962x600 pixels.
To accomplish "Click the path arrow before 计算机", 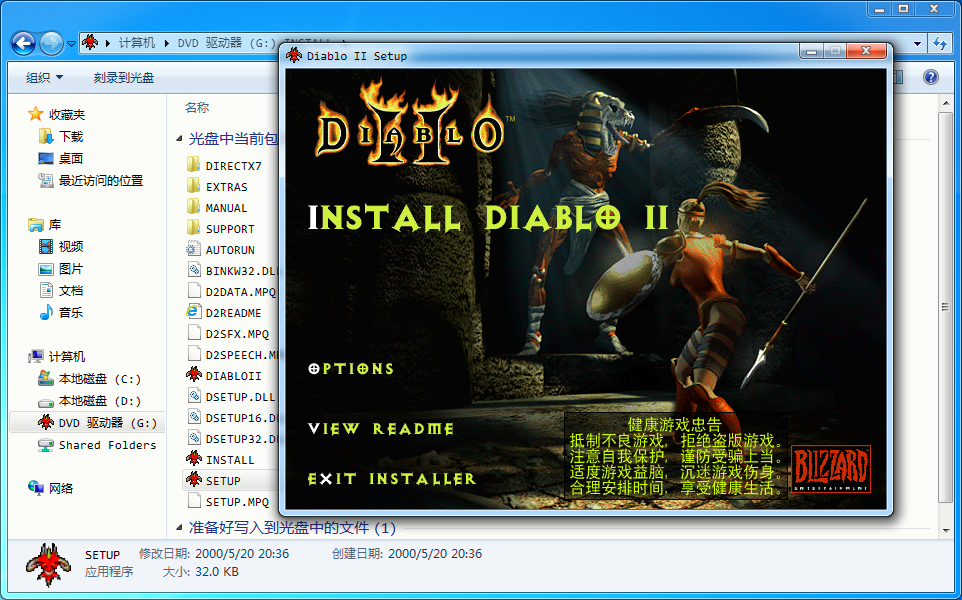I will click(x=108, y=43).
